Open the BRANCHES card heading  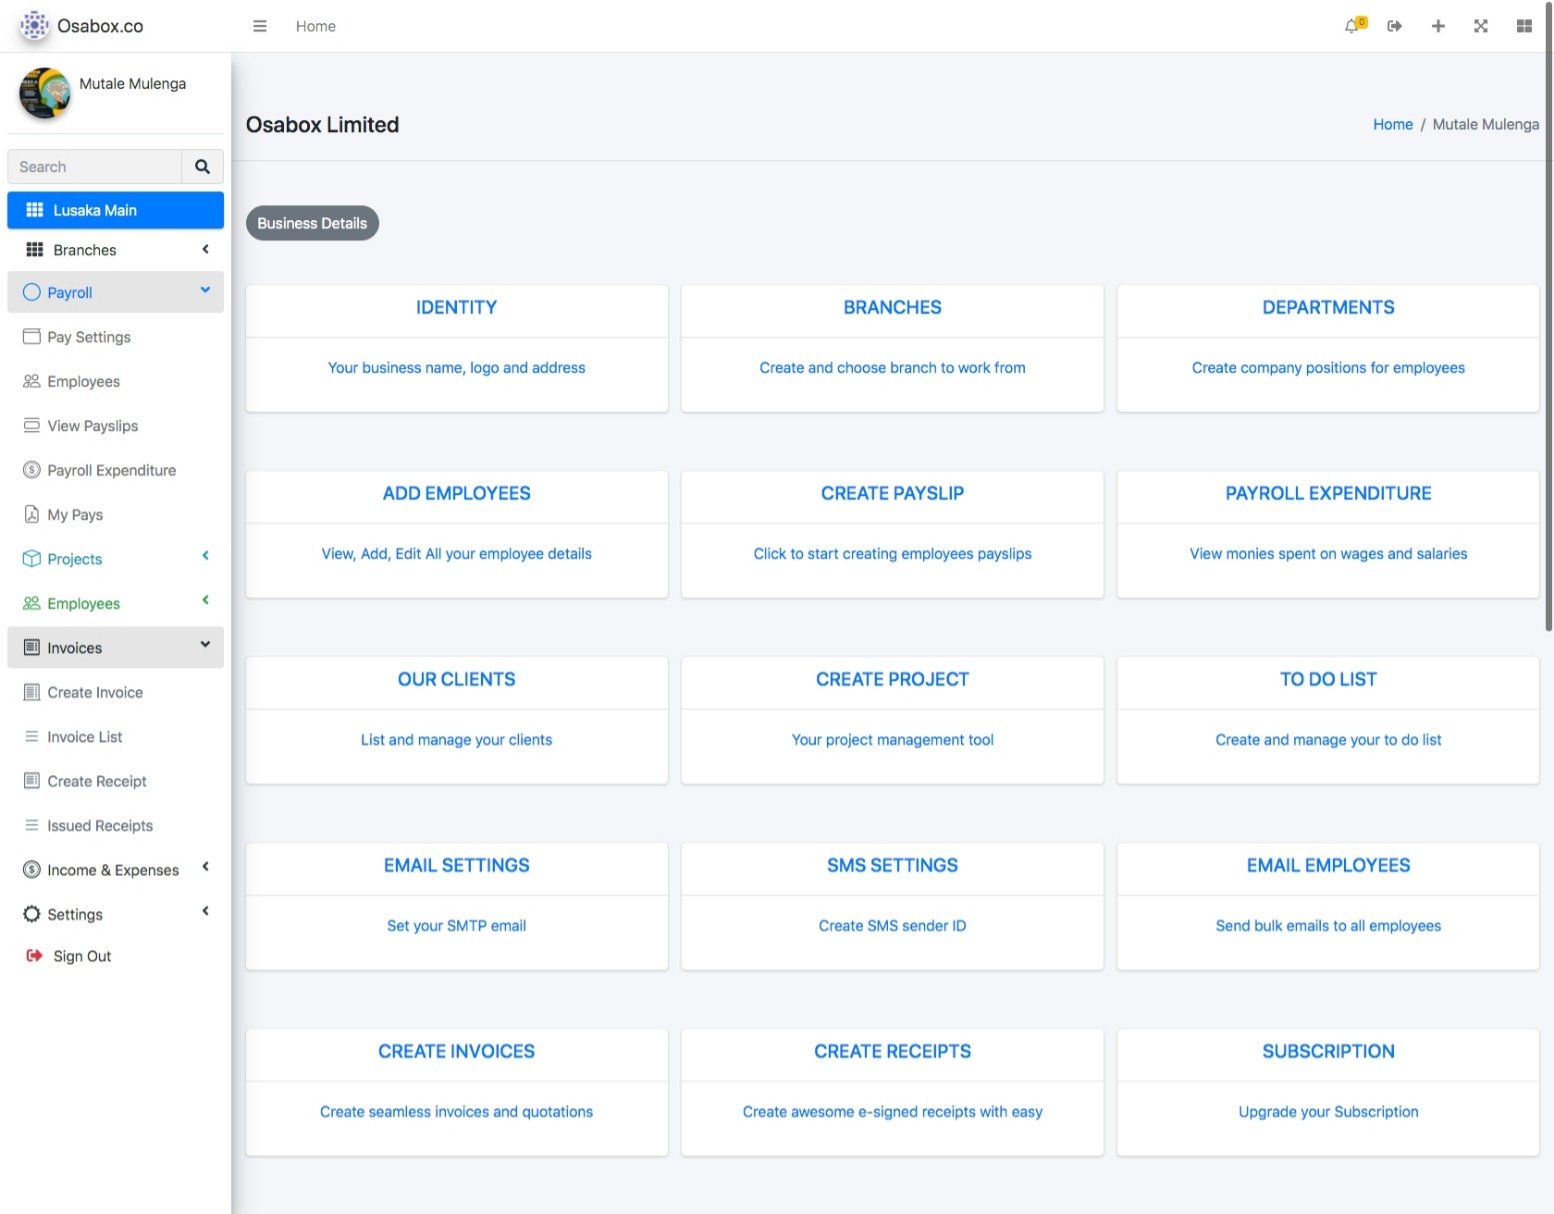tap(892, 307)
